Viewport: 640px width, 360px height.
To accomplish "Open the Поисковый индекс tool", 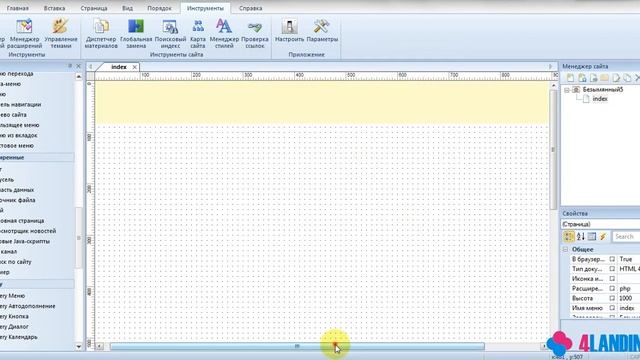I will [x=170, y=33].
